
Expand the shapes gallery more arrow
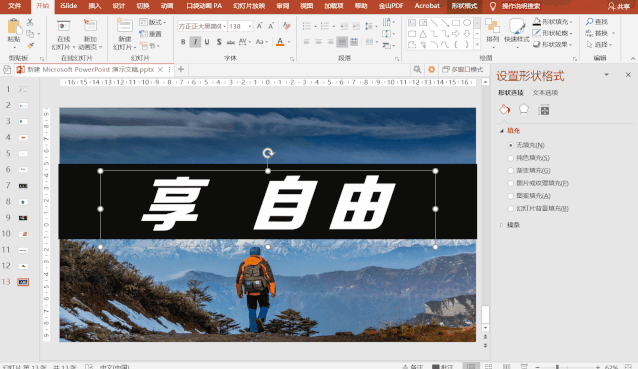click(x=477, y=45)
